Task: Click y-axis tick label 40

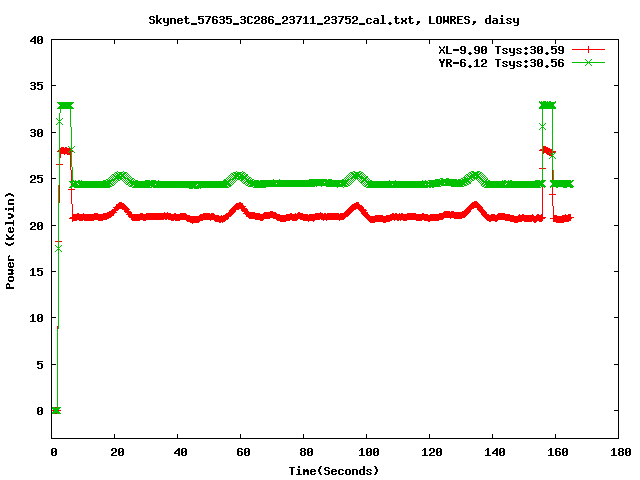Action: click(36, 40)
